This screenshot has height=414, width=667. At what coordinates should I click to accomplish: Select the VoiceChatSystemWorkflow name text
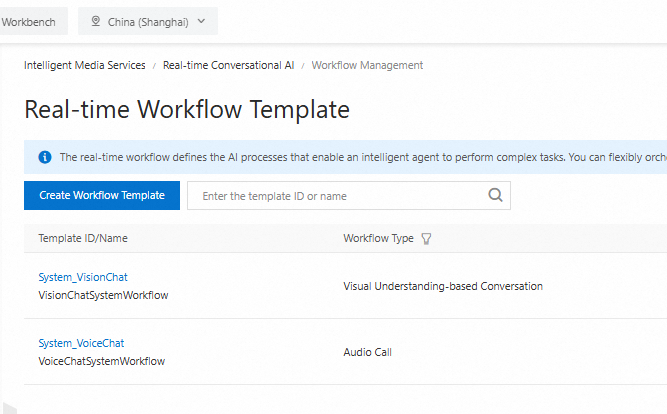[x=101, y=361]
